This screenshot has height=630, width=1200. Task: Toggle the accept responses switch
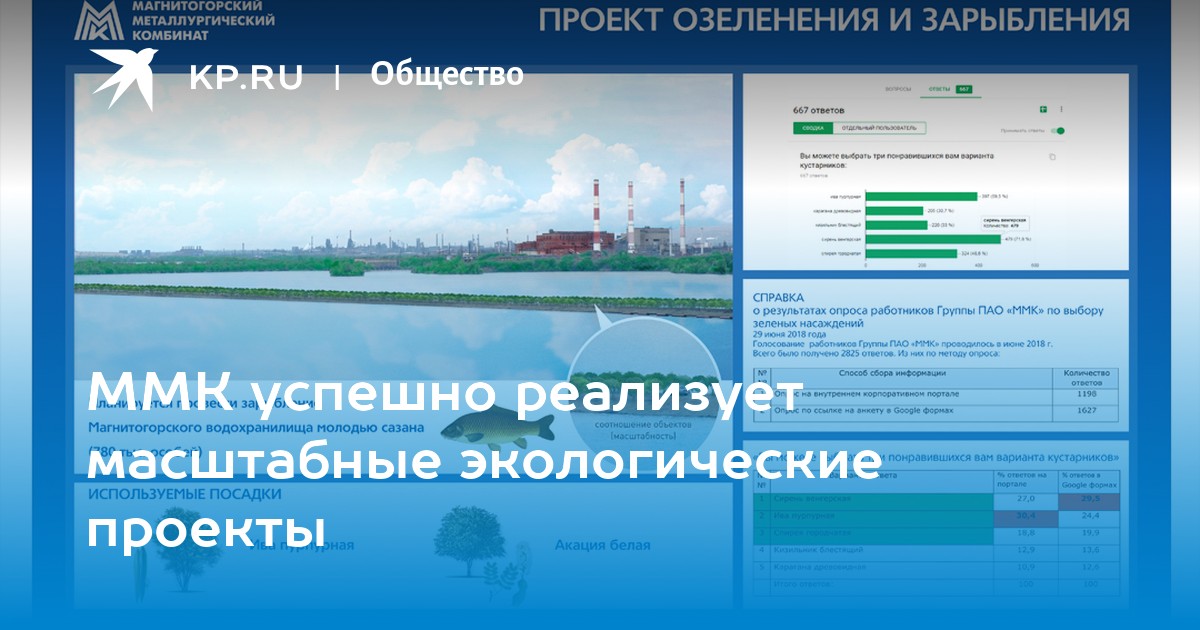pos(1057,130)
